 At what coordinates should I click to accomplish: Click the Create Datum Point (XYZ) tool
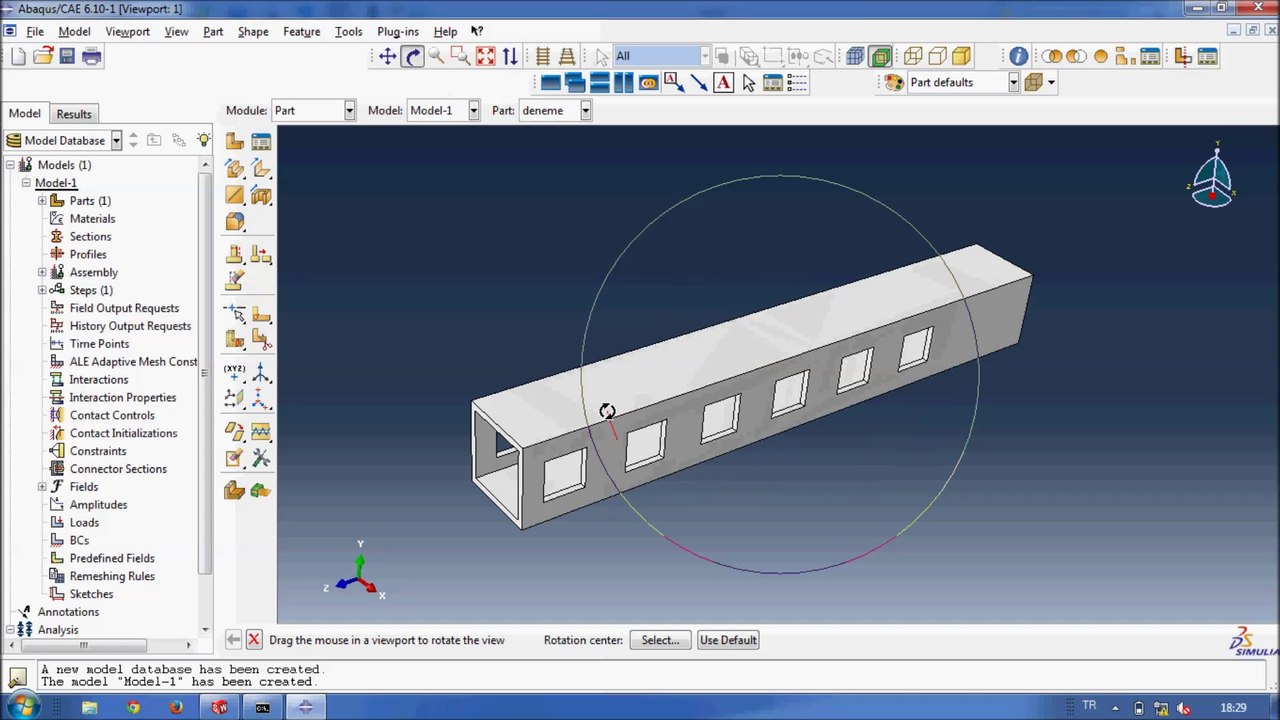click(235, 372)
